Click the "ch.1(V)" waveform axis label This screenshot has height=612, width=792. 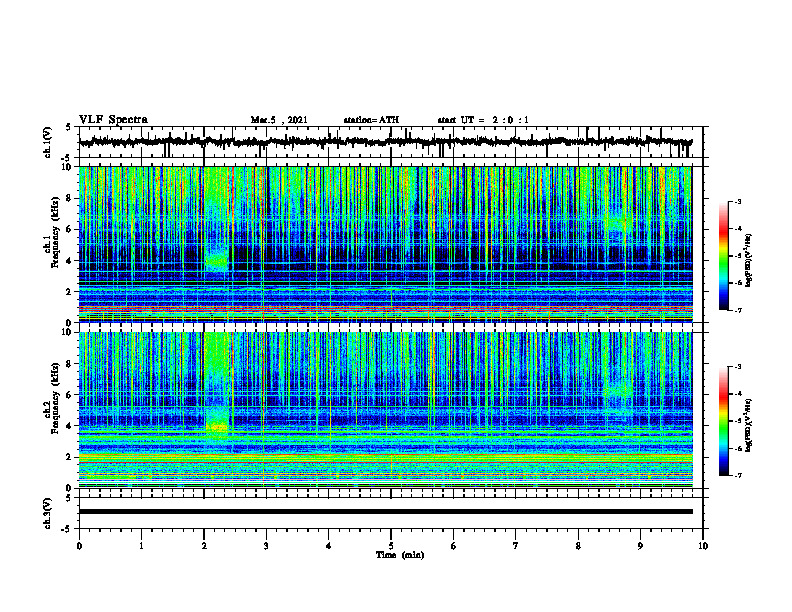click(47, 142)
